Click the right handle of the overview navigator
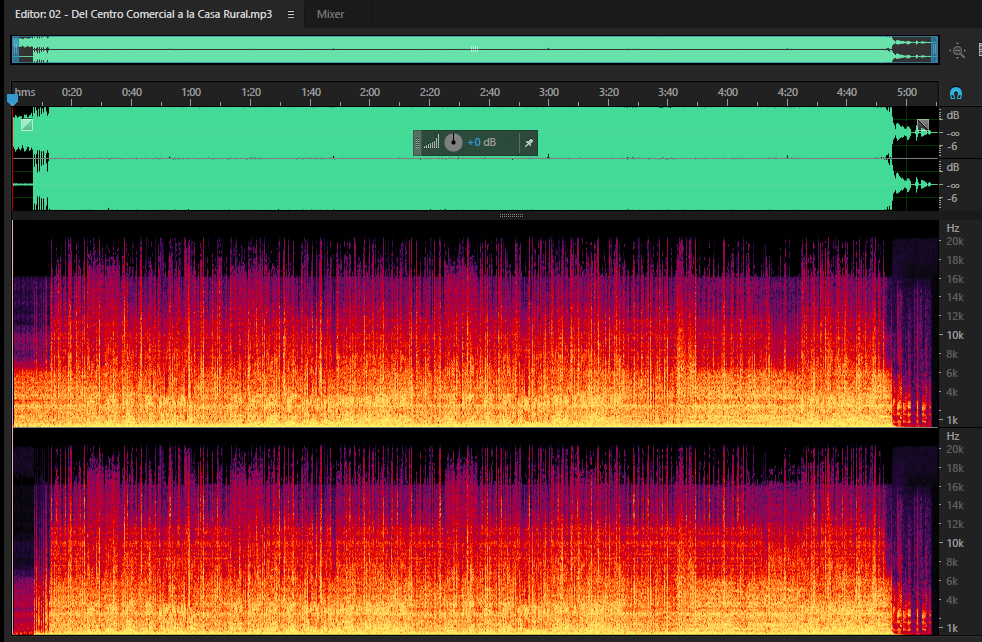 934,49
